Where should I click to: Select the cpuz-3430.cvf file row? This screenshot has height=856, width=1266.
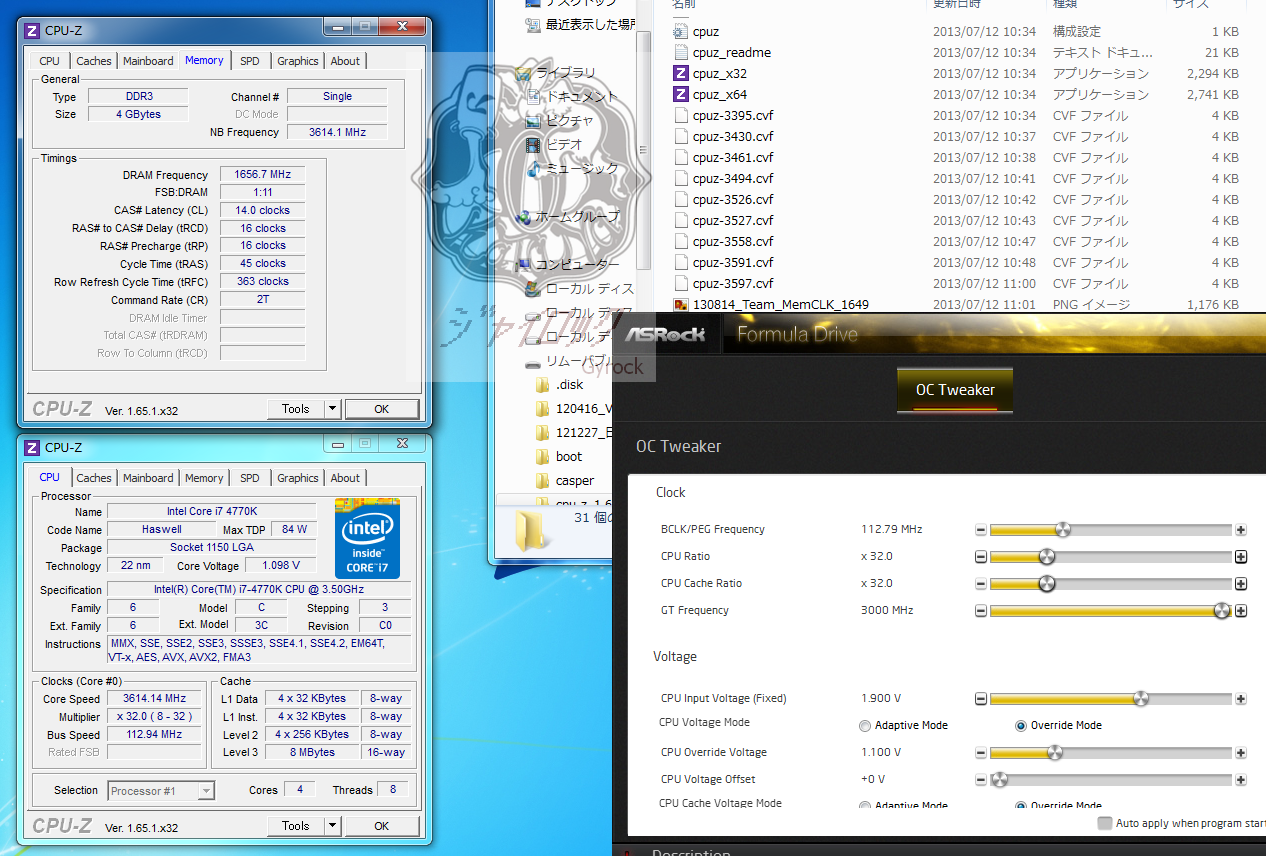pyautogui.click(x=956, y=136)
